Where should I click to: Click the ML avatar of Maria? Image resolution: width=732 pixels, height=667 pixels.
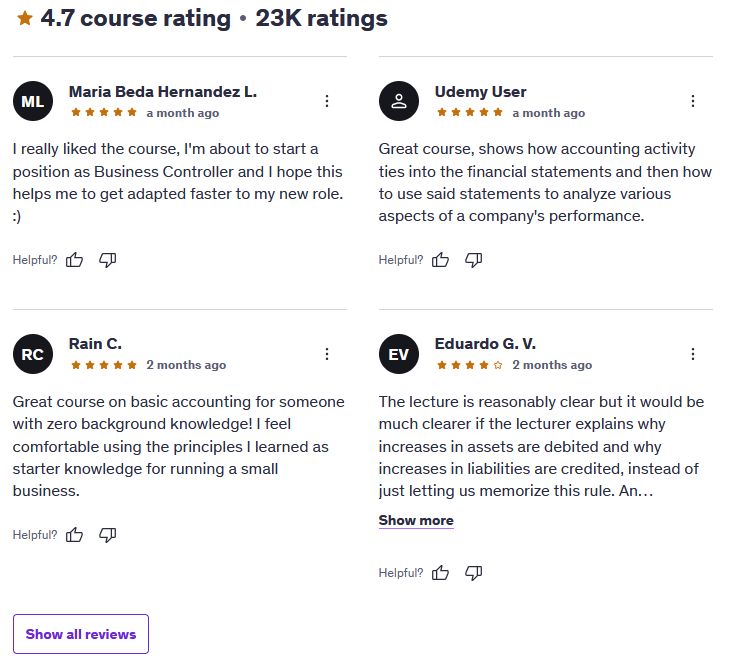tap(33, 101)
